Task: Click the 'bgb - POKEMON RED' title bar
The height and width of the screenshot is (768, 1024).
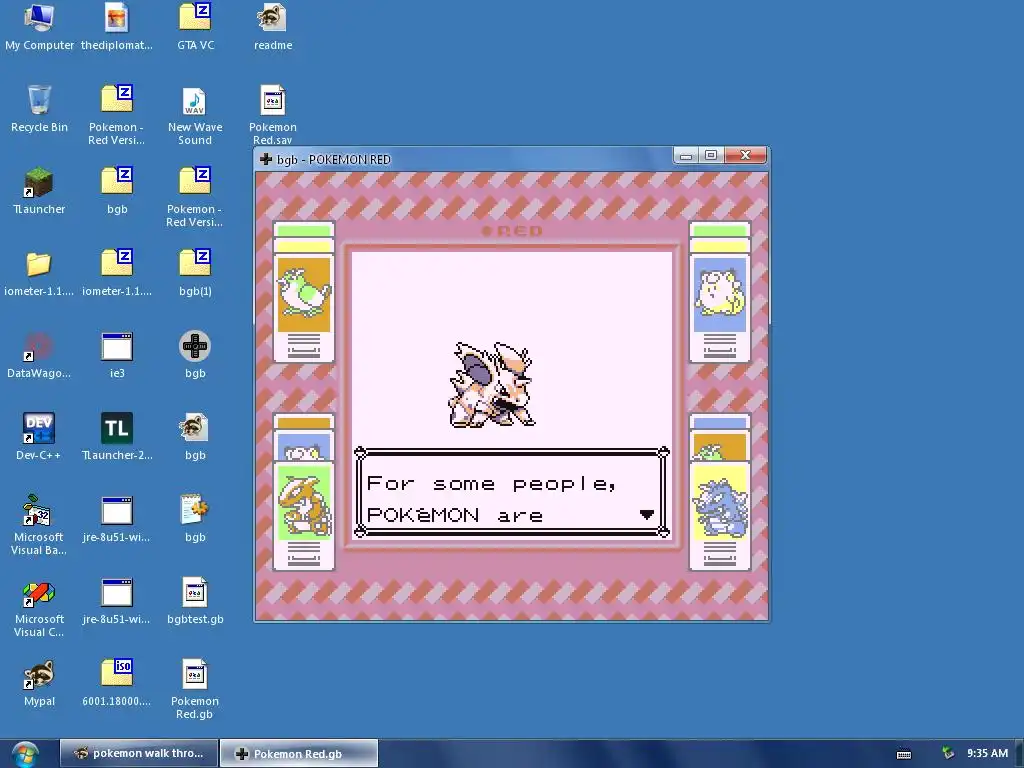Action: pos(464,159)
